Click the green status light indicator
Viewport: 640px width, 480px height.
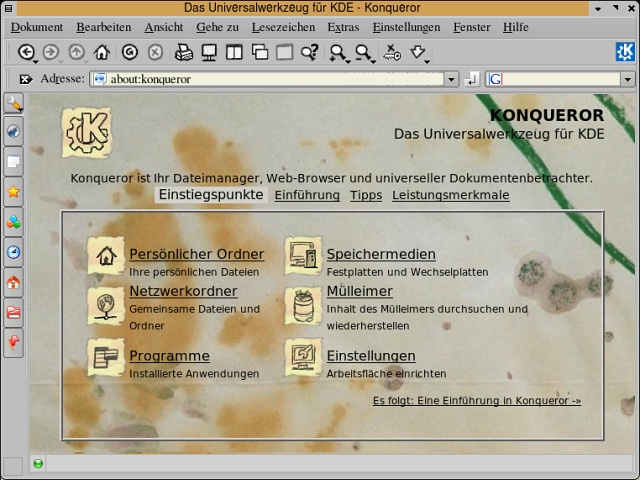[38, 464]
